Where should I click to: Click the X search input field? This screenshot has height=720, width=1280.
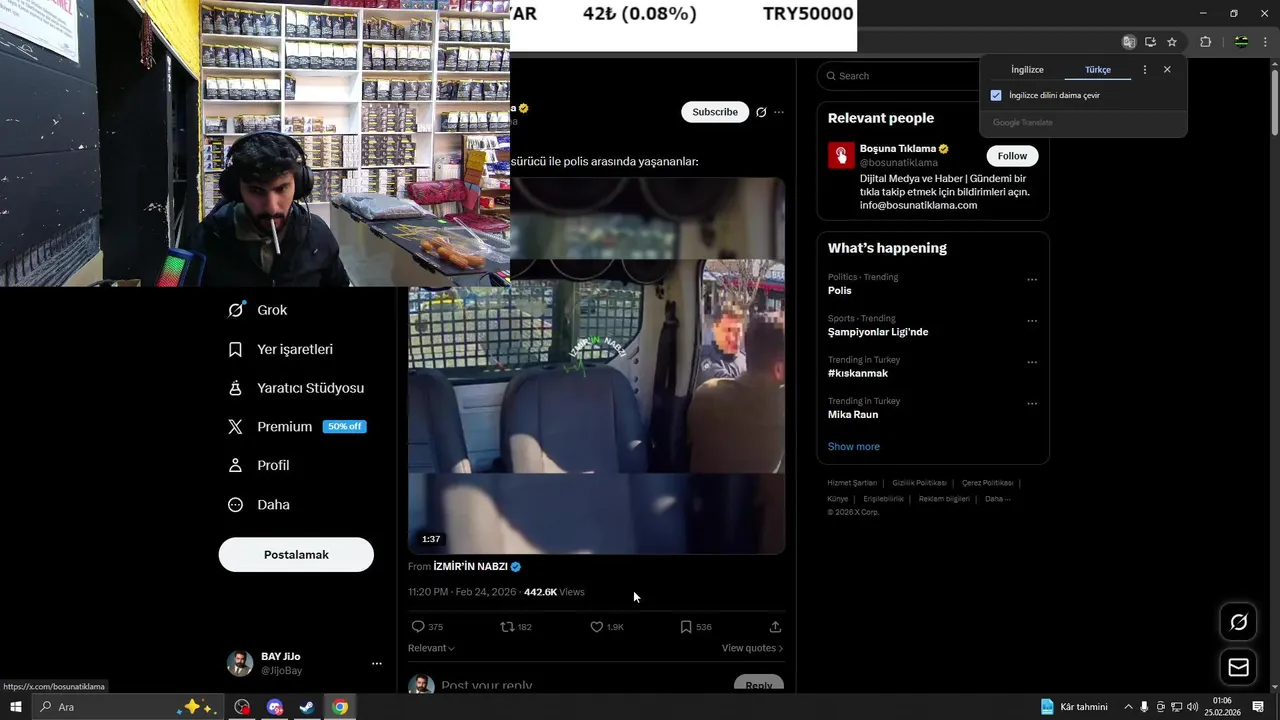(x=900, y=76)
